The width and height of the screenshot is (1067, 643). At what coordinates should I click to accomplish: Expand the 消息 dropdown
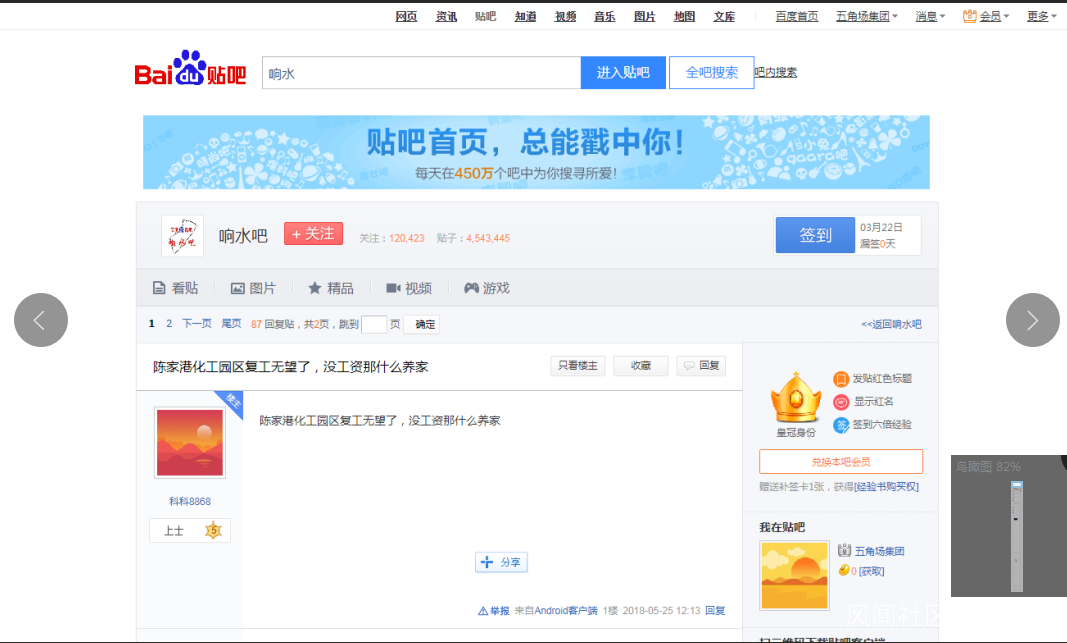pyautogui.click(x=930, y=16)
